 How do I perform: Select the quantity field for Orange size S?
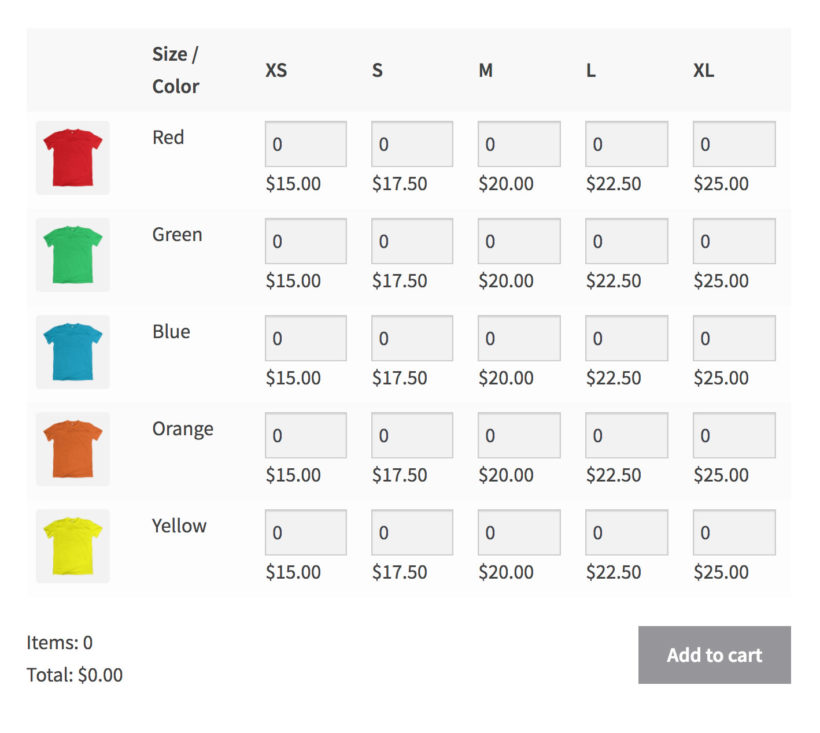coord(412,435)
